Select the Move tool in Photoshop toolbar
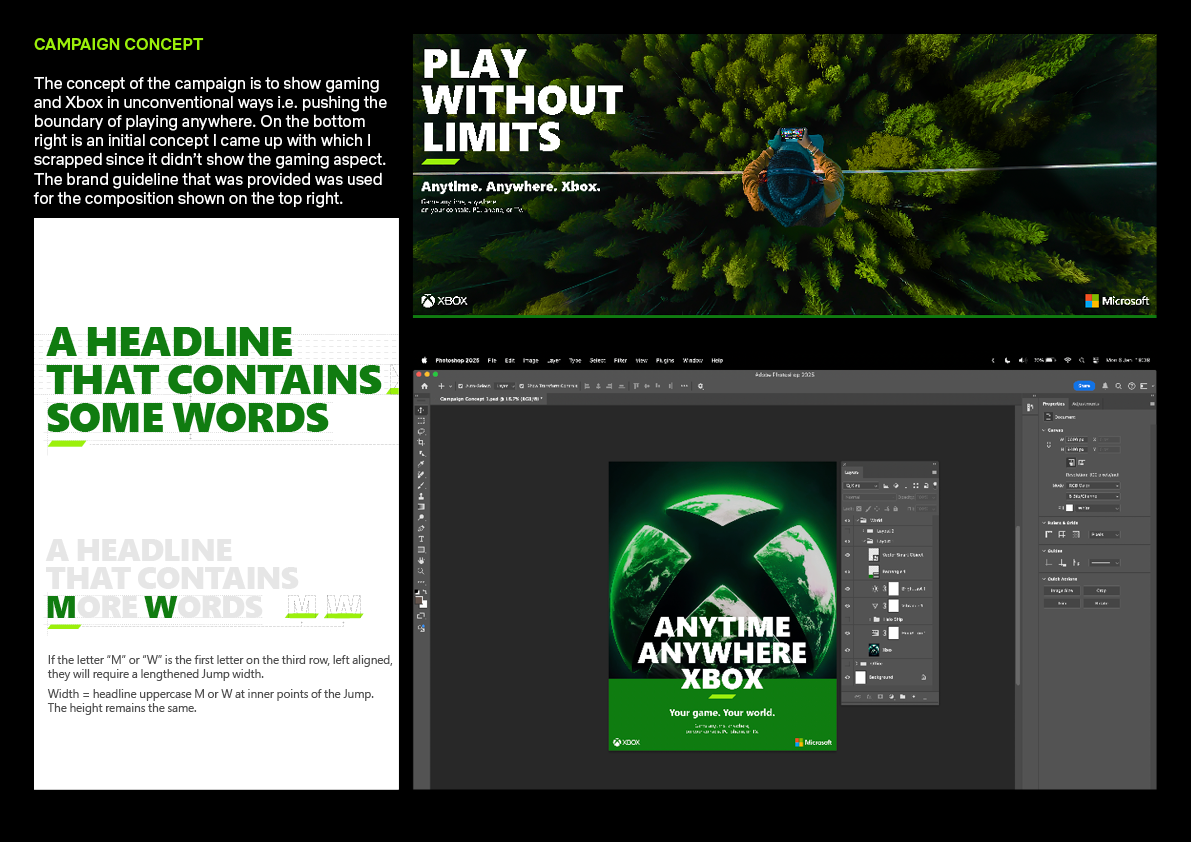This screenshot has width=1191, height=842. click(421, 410)
